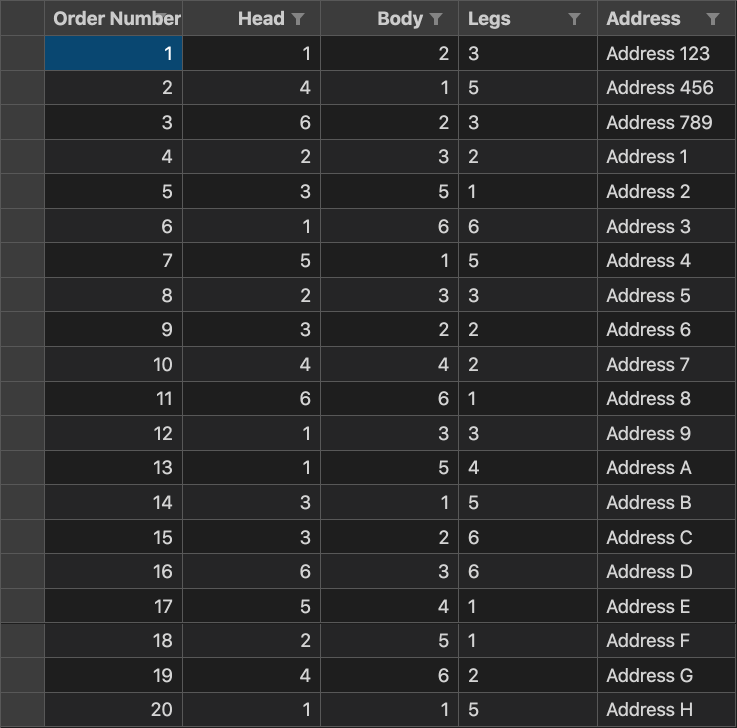Select Order Number cell 17
This screenshot has width=737, height=728.
click(x=114, y=606)
